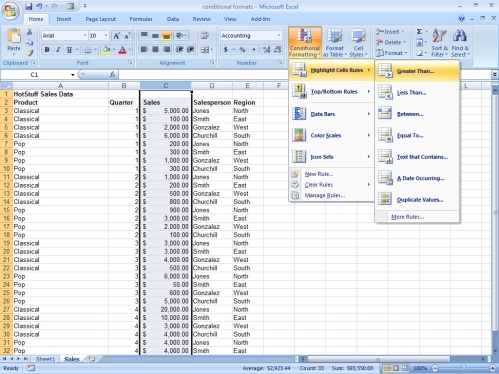Image resolution: width=499 pixels, height=374 pixels.
Task: Click the Percent Style icon
Action: 242,50
